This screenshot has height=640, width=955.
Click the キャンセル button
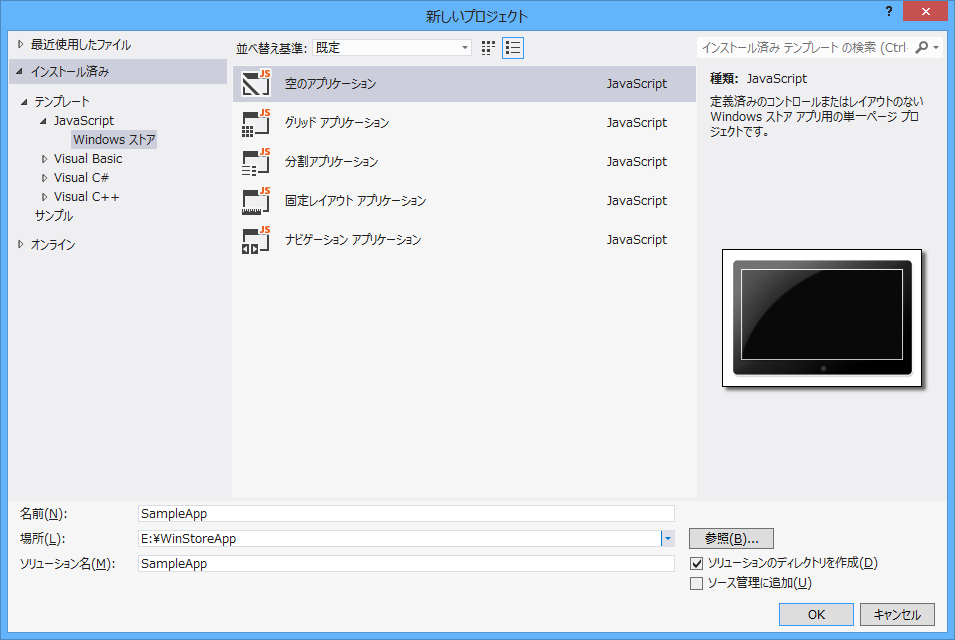pyautogui.click(x=897, y=614)
